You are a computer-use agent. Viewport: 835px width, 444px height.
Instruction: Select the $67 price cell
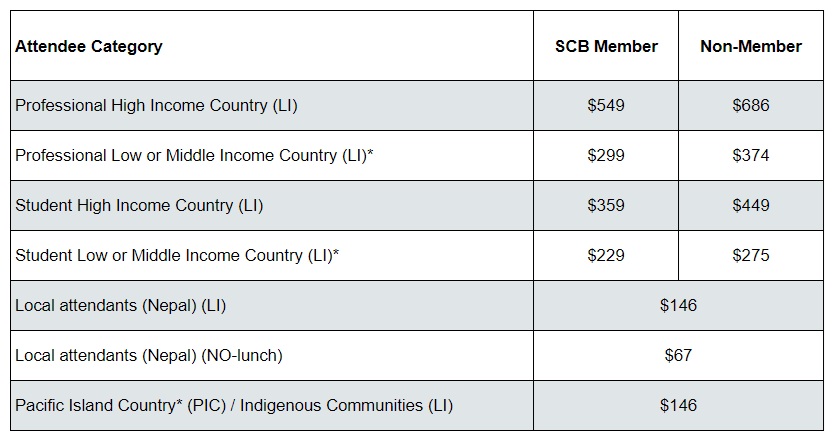point(678,355)
